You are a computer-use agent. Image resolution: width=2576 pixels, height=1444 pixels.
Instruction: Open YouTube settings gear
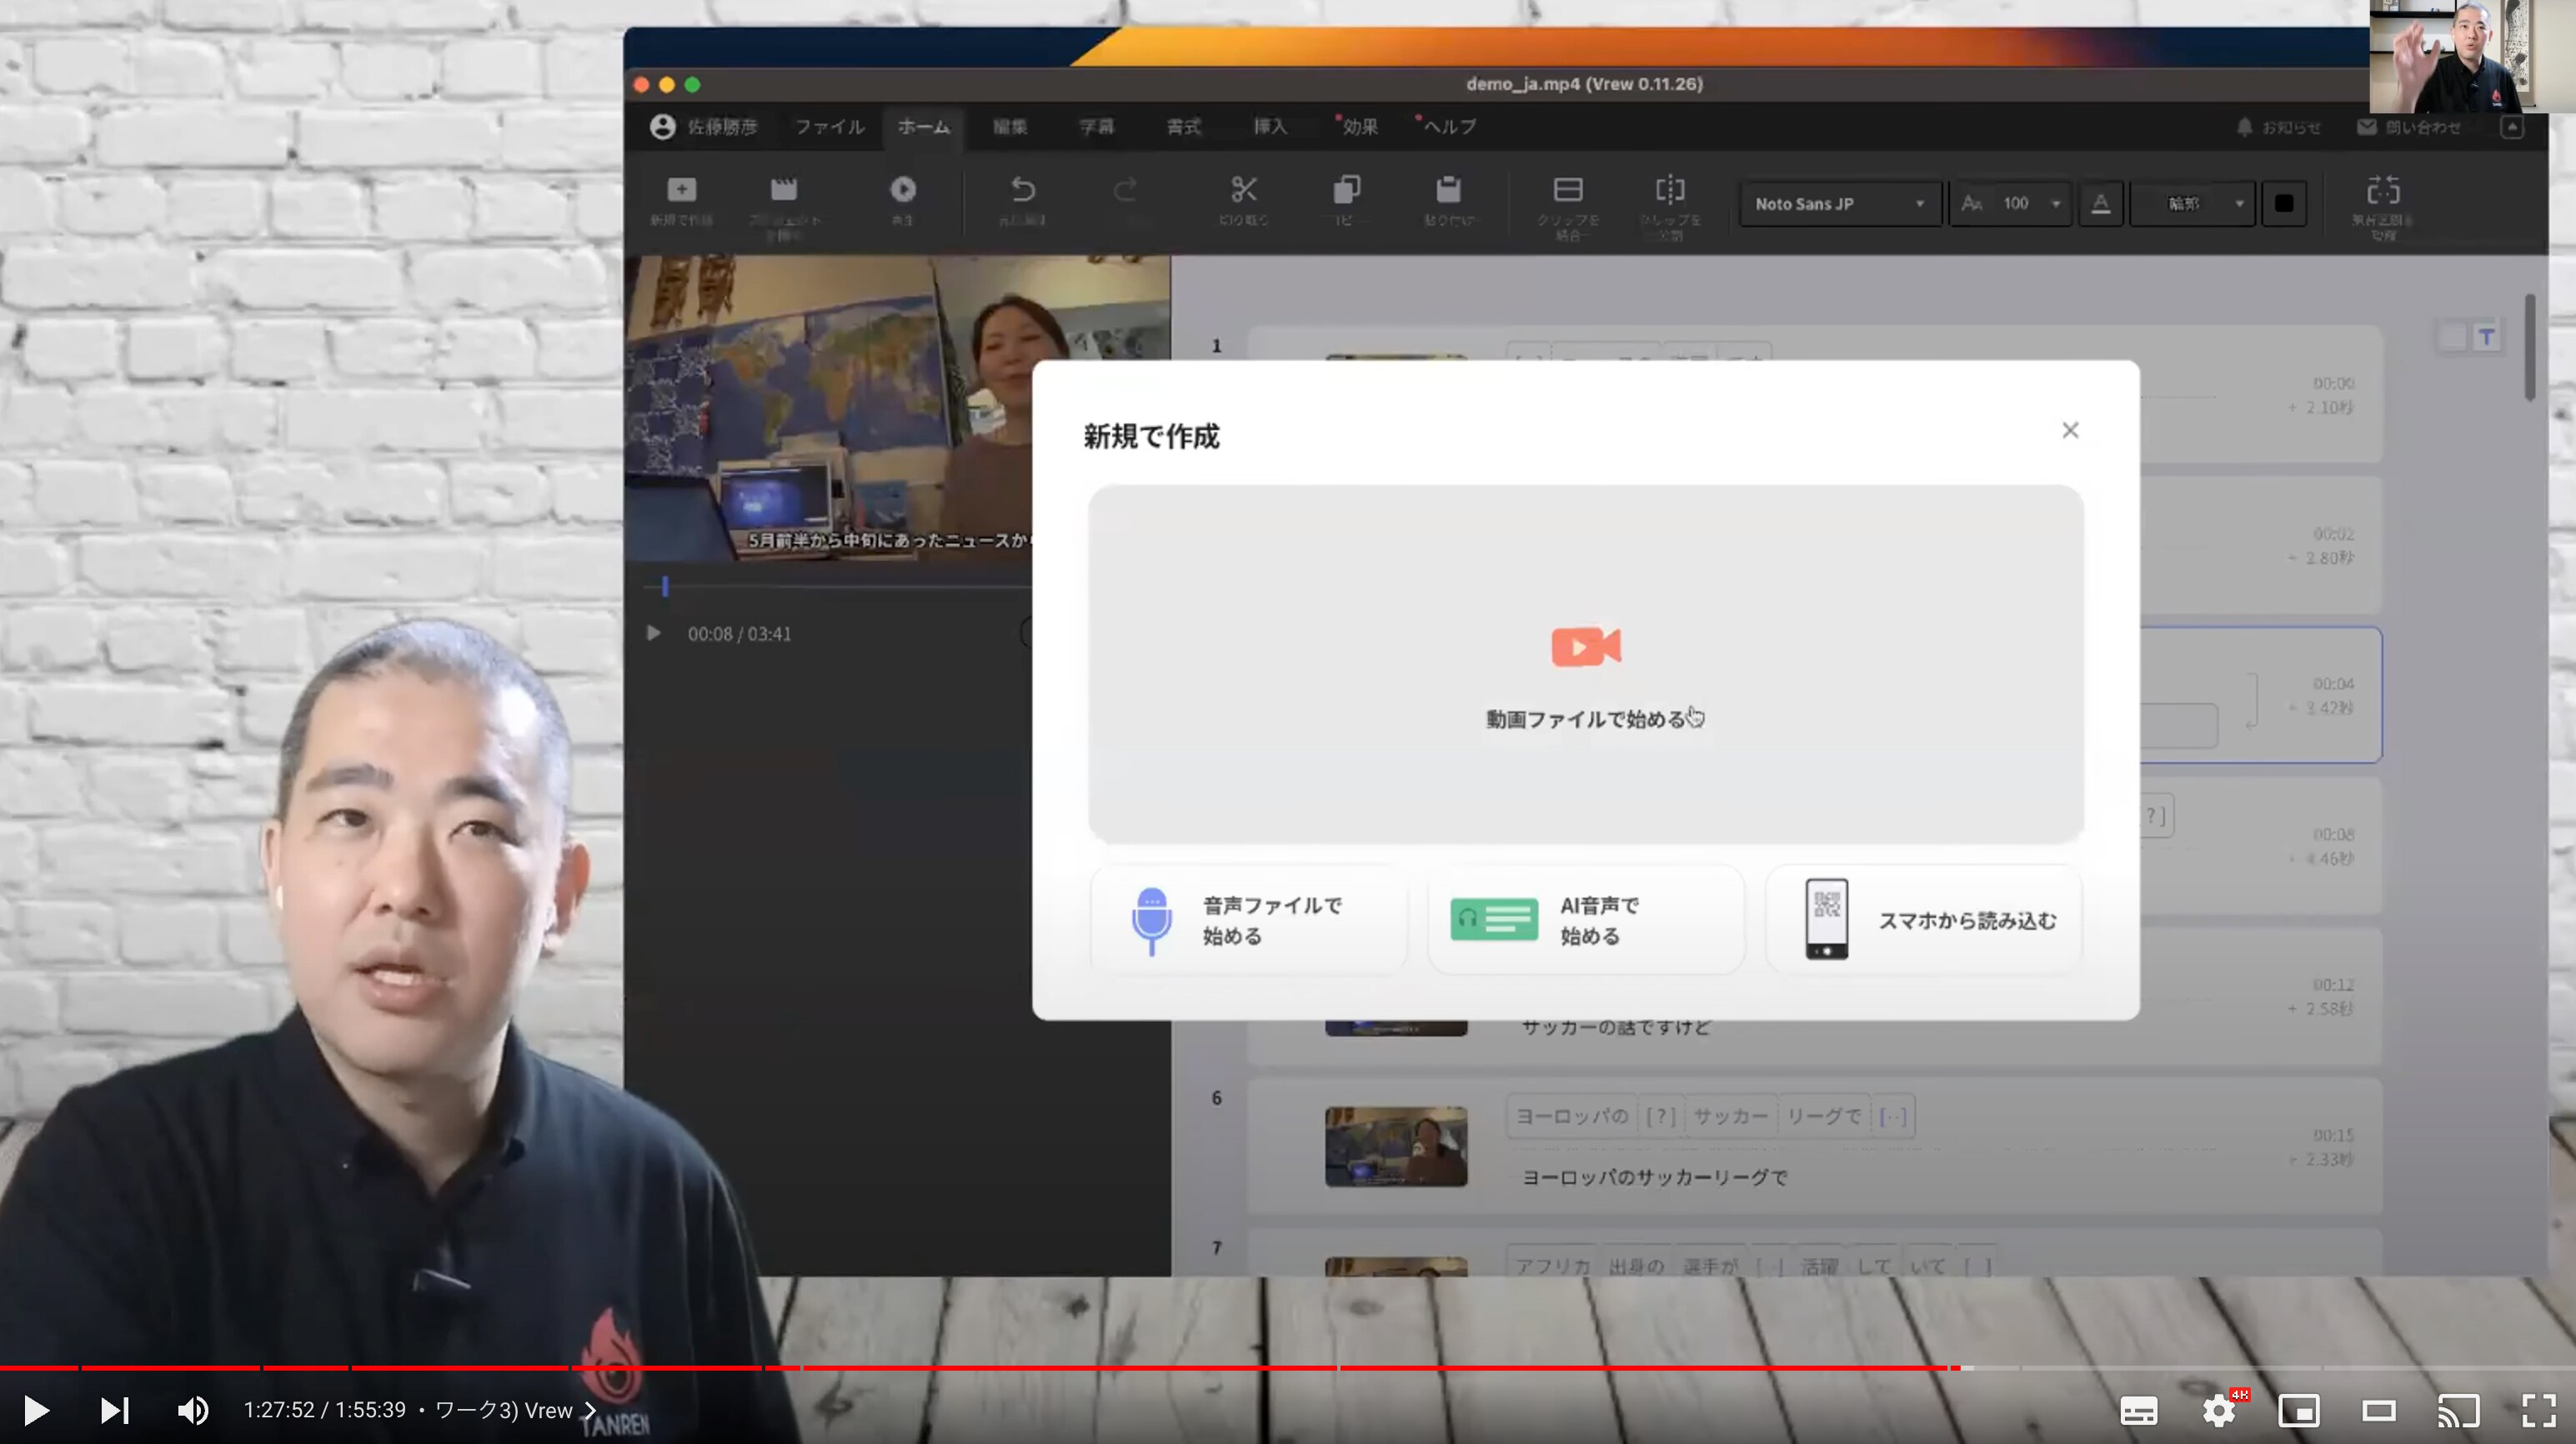click(x=2219, y=1411)
